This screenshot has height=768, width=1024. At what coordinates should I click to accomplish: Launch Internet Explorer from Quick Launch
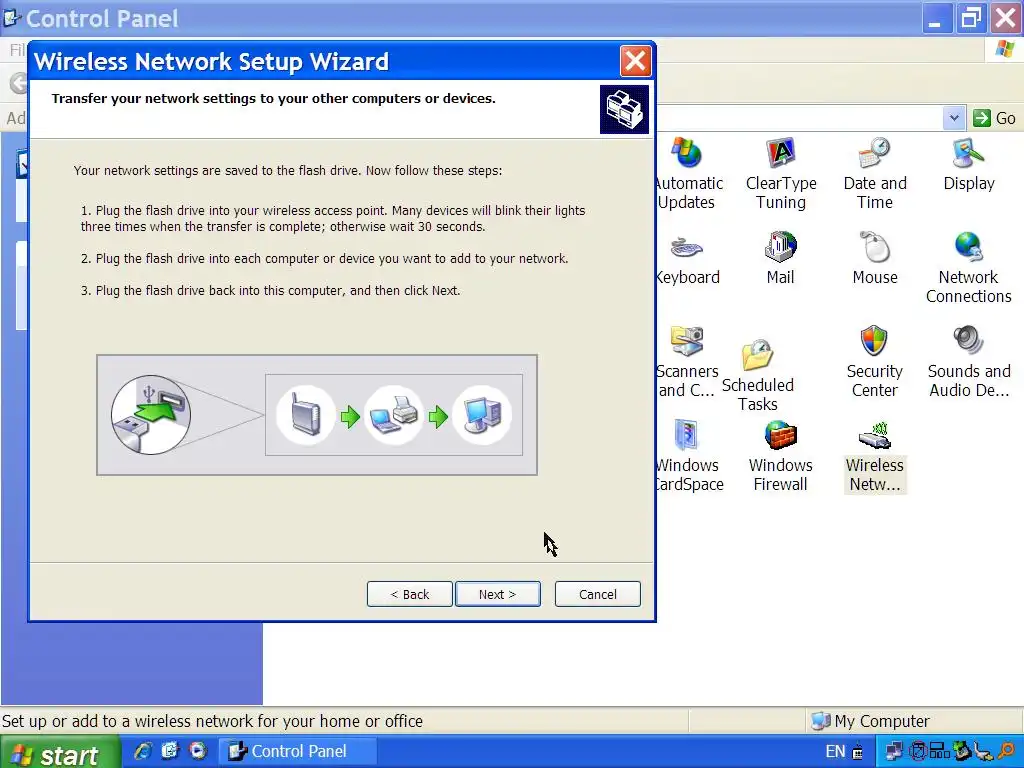142,751
